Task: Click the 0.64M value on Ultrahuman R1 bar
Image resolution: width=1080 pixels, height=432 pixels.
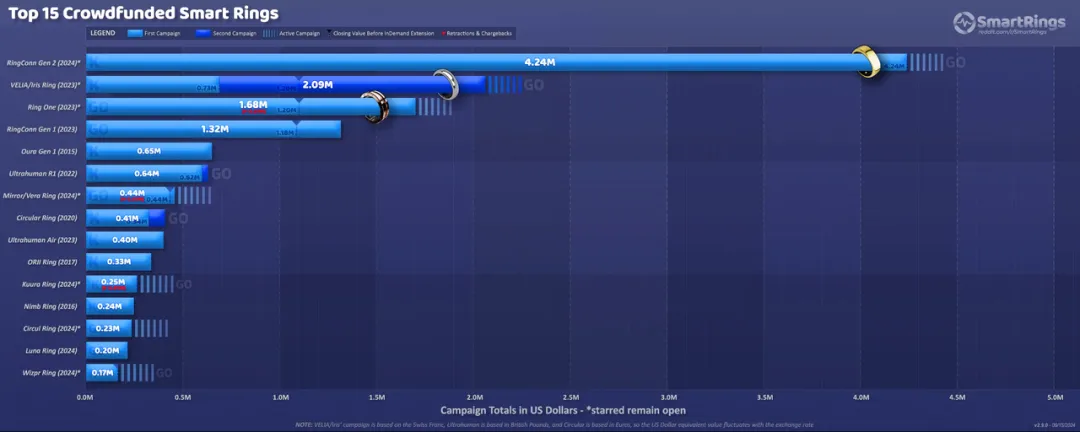Action: tap(147, 174)
